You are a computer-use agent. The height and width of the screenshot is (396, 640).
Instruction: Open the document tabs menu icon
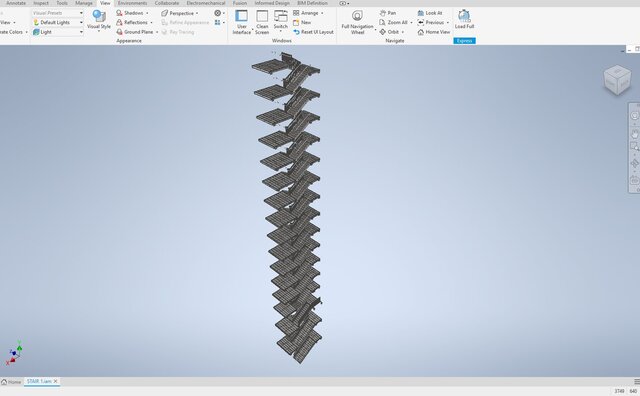637,382
